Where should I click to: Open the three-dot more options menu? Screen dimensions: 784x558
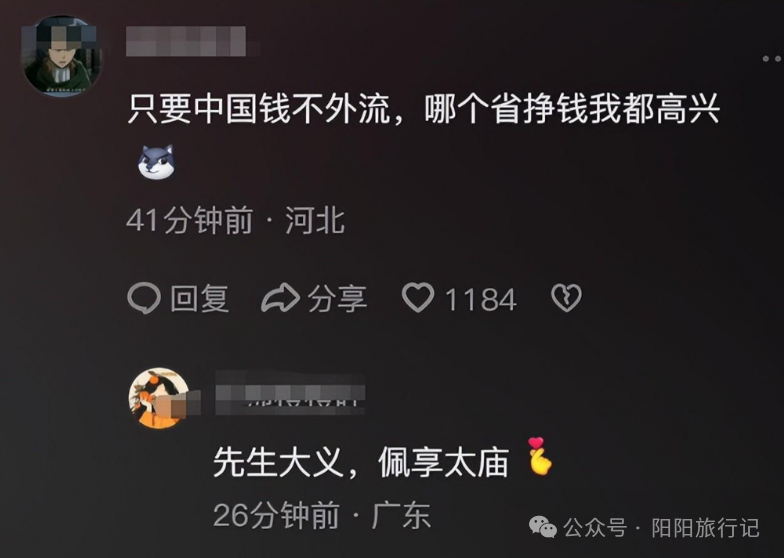click(x=772, y=59)
